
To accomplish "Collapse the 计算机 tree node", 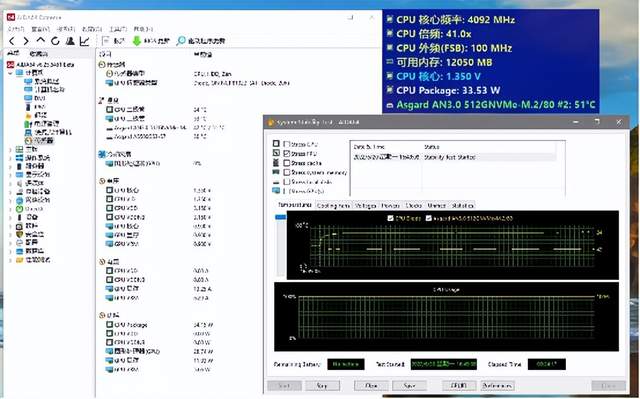I will (x=10, y=73).
